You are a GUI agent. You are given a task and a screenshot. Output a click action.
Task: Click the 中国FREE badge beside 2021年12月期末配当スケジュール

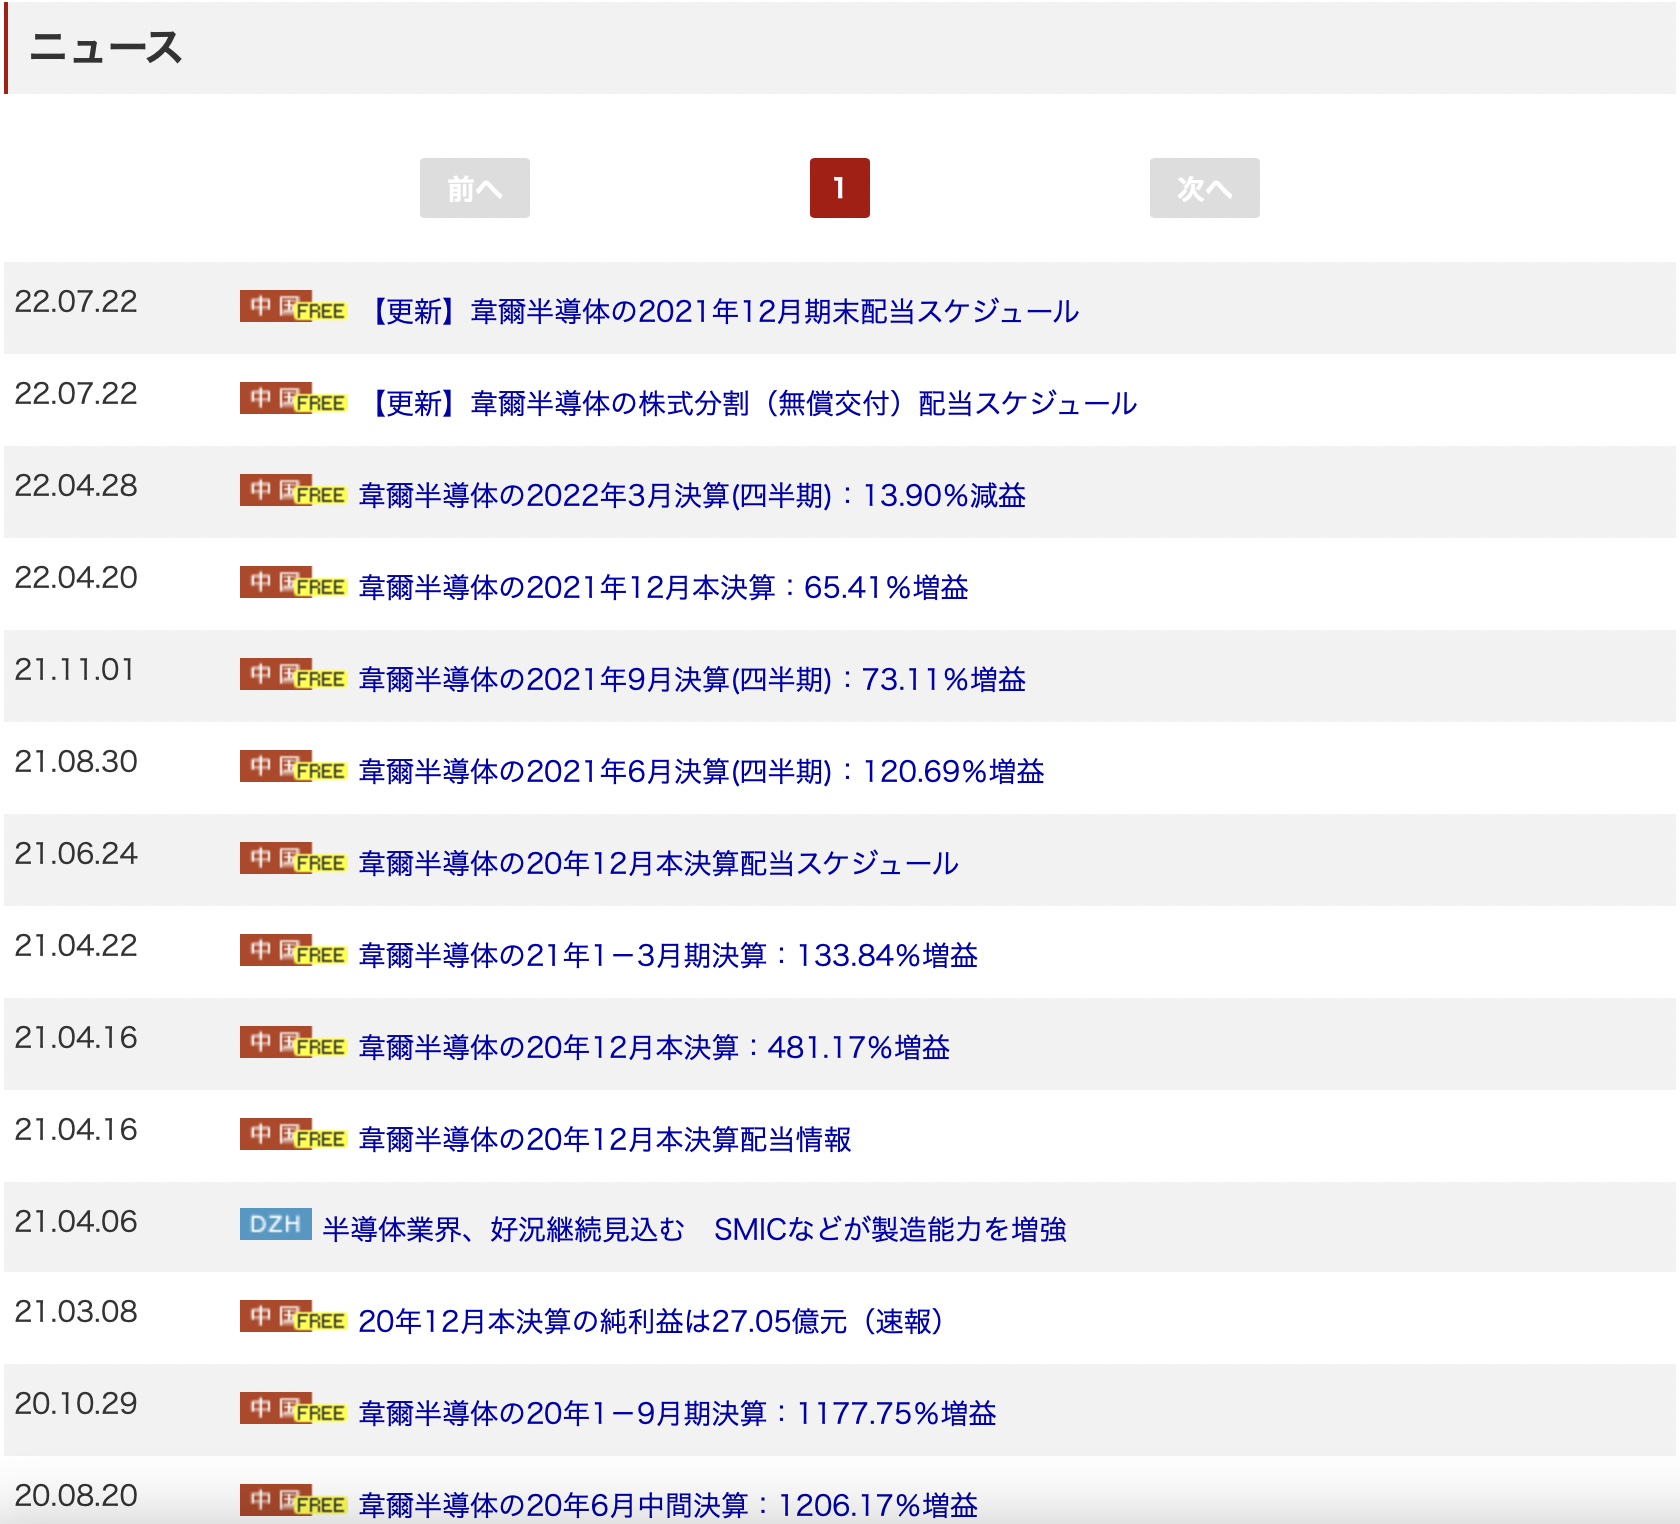293,307
